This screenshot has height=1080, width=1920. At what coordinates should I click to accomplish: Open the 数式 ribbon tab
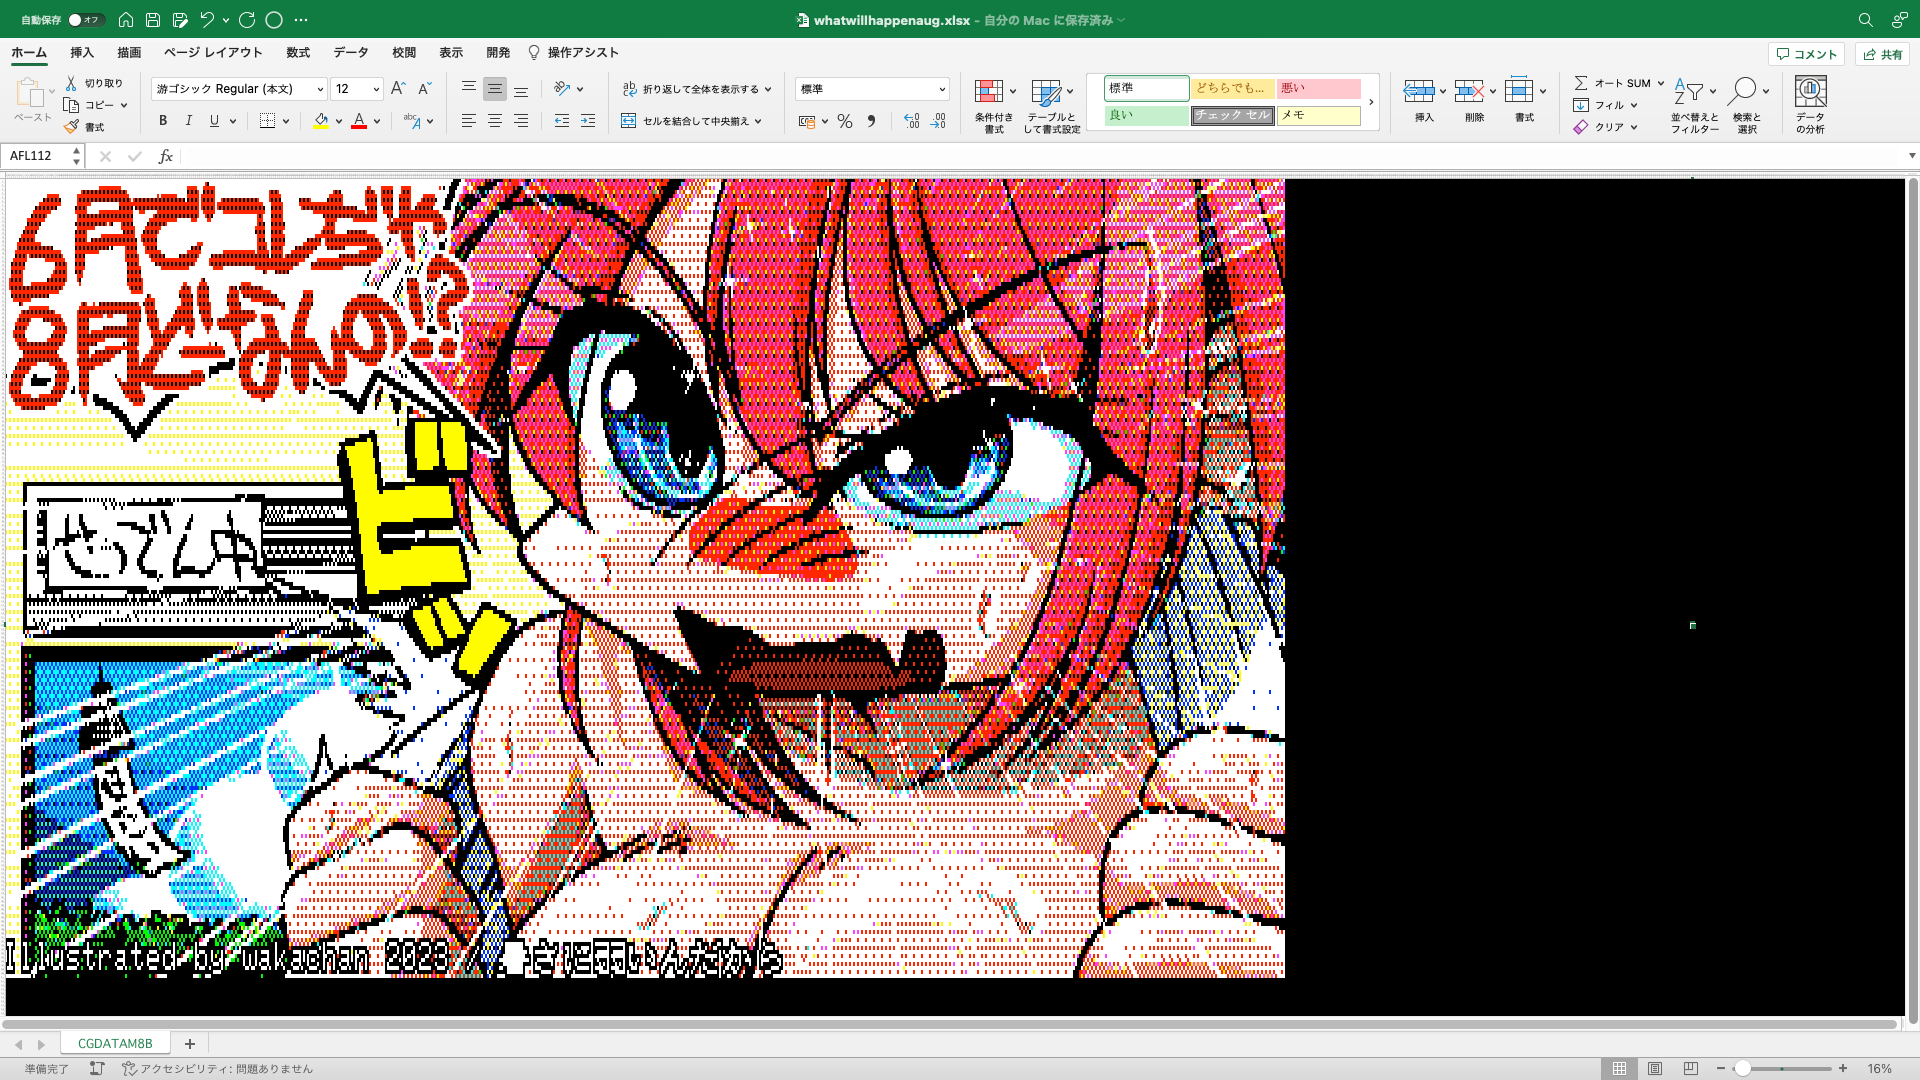[298, 53]
